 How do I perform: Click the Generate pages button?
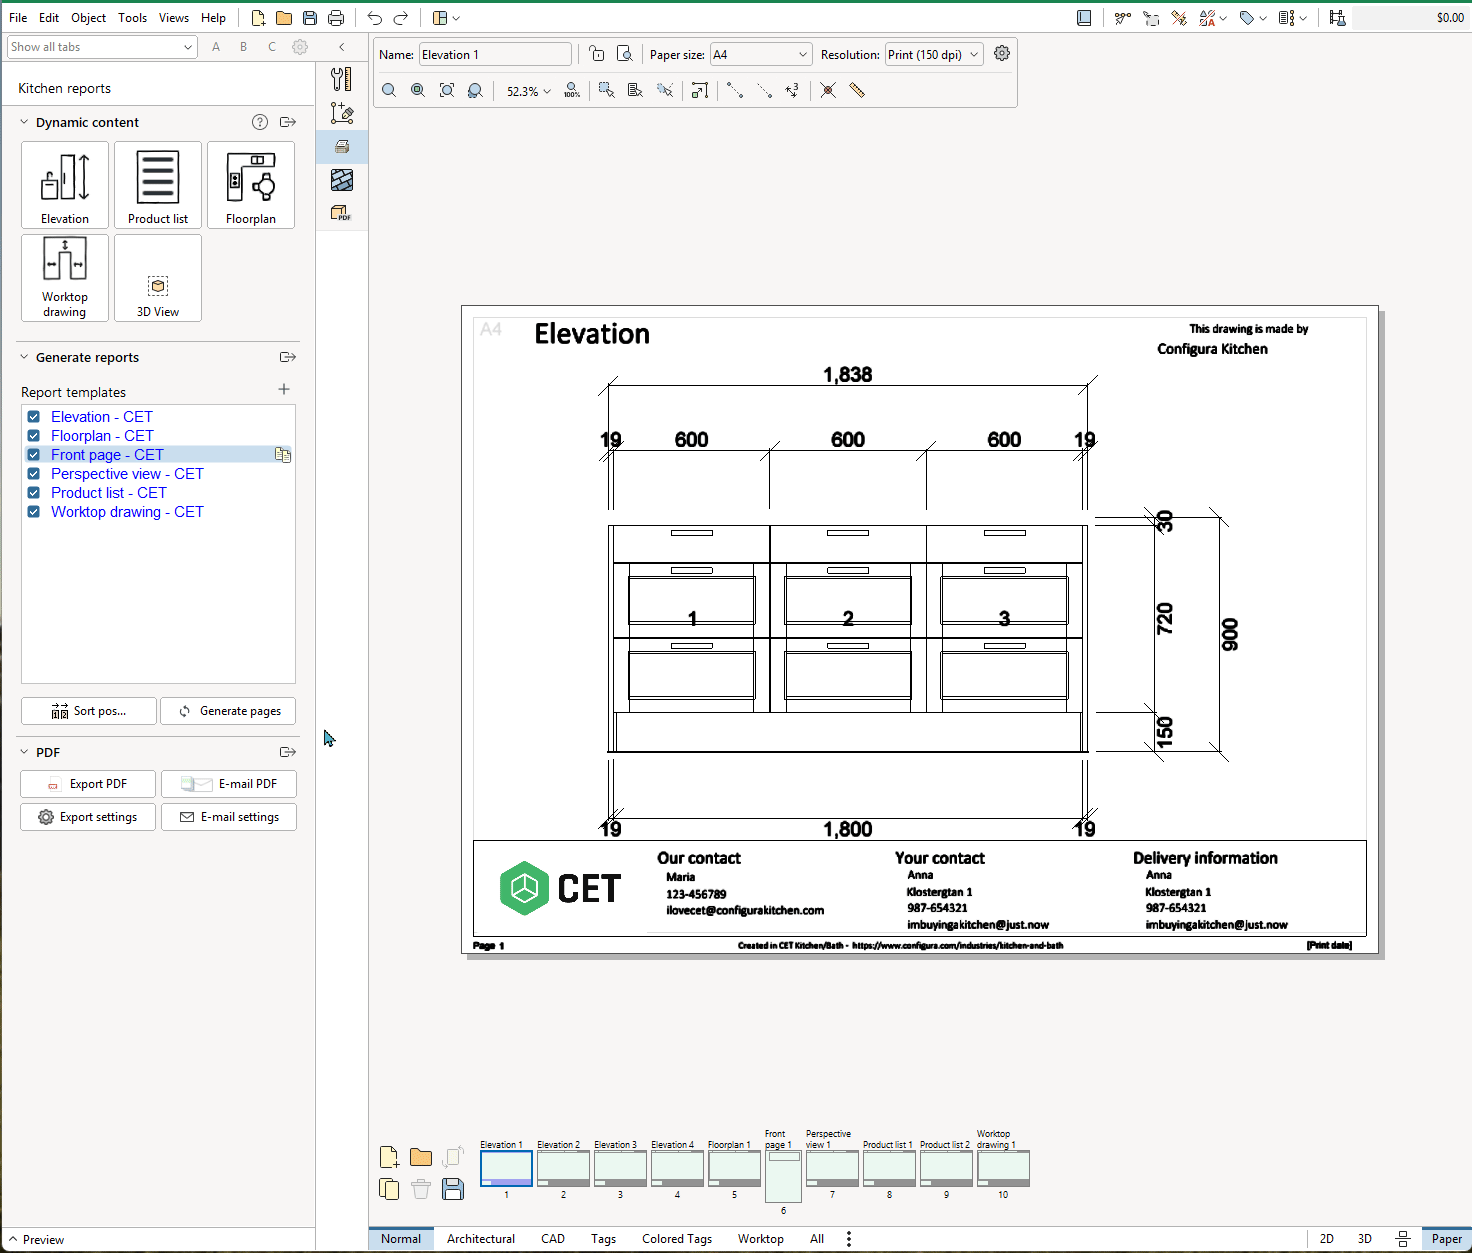tap(228, 711)
